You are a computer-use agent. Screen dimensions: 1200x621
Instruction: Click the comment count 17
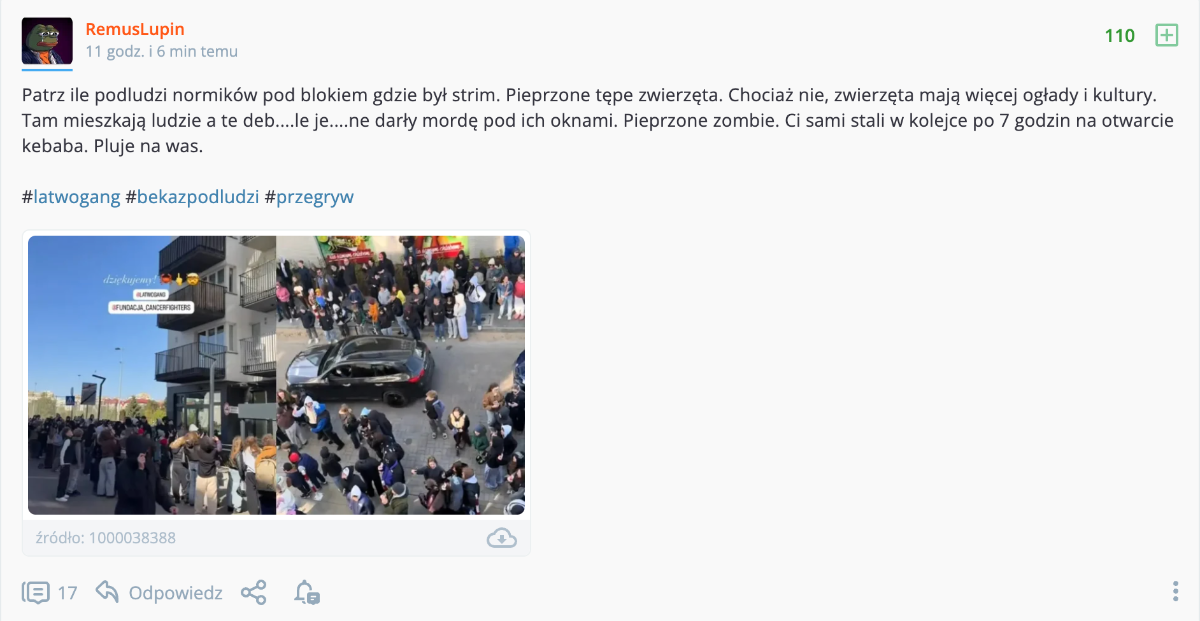67,593
